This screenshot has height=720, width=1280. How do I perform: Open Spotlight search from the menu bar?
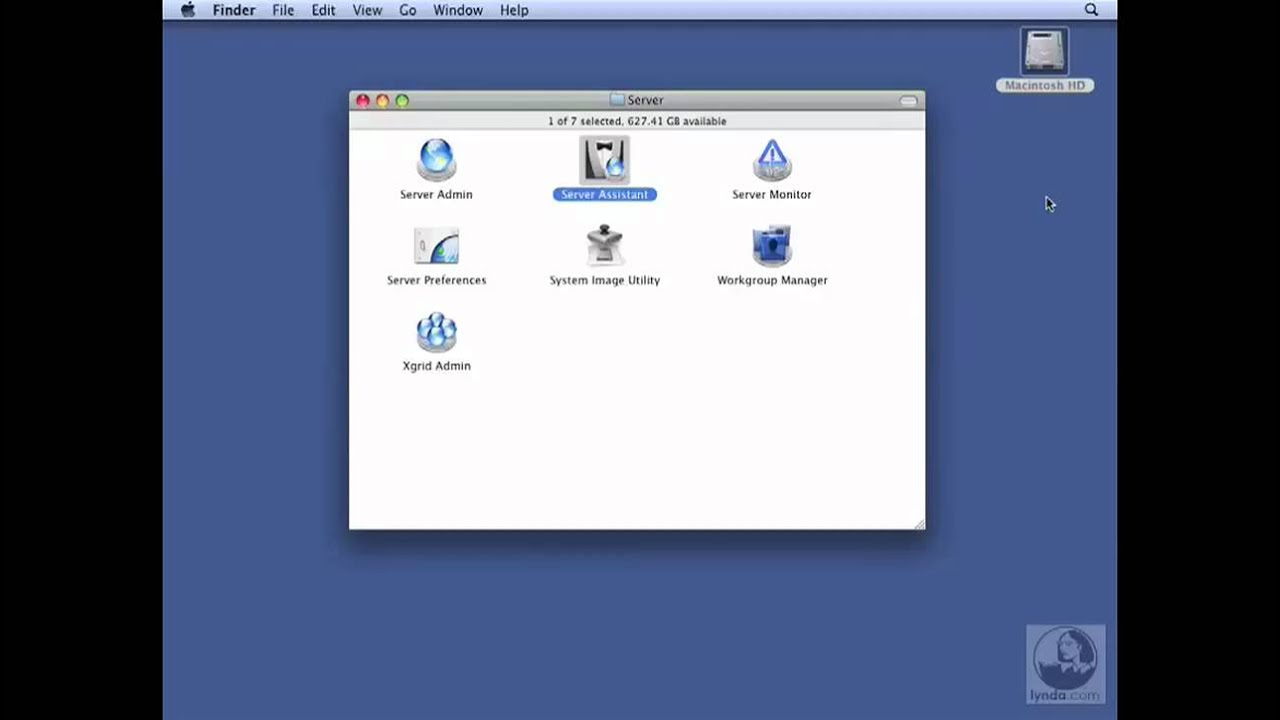click(x=1091, y=10)
